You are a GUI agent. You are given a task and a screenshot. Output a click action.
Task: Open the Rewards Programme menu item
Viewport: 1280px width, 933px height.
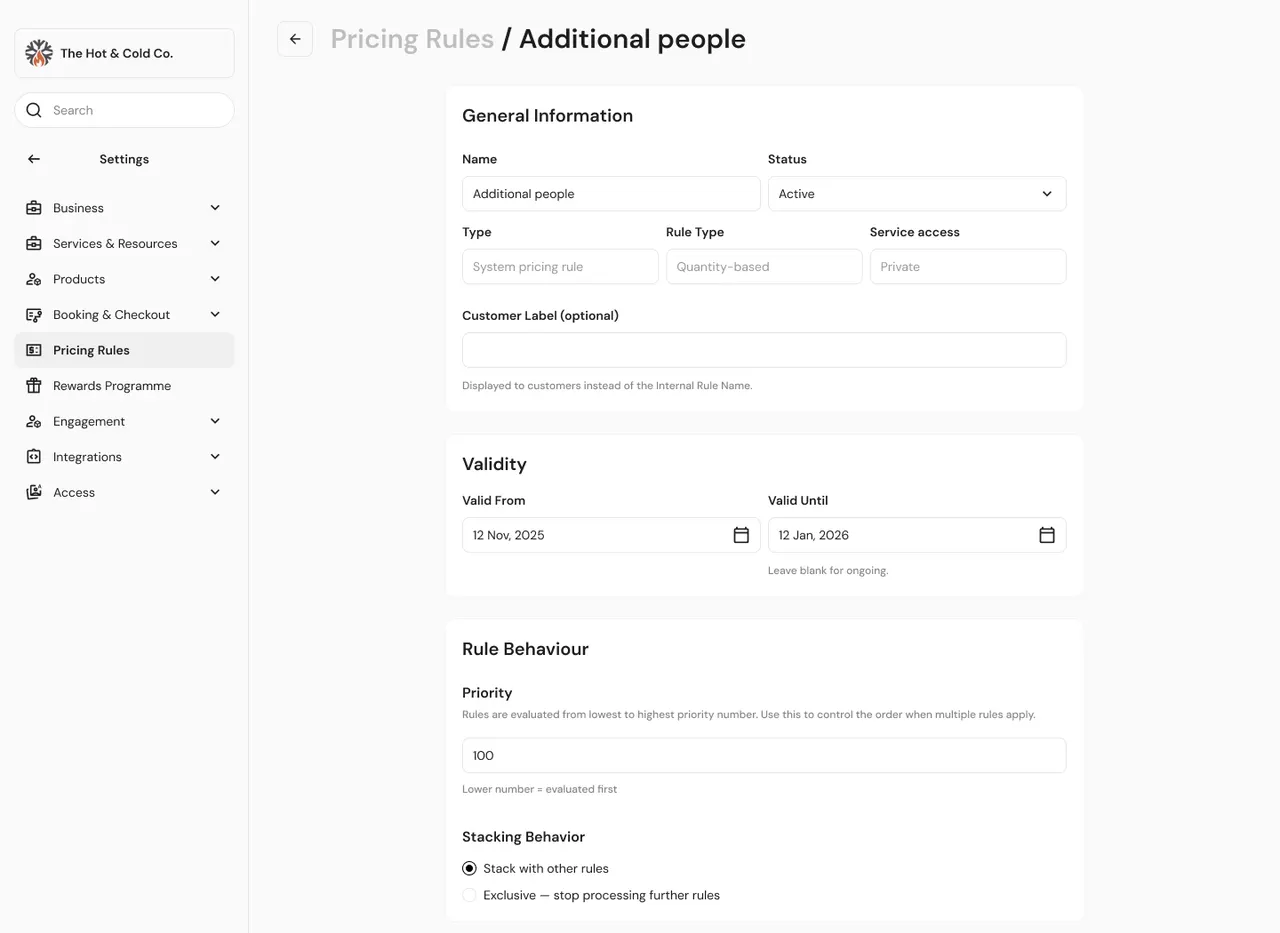pyautogui.click(x=124, y=386)
